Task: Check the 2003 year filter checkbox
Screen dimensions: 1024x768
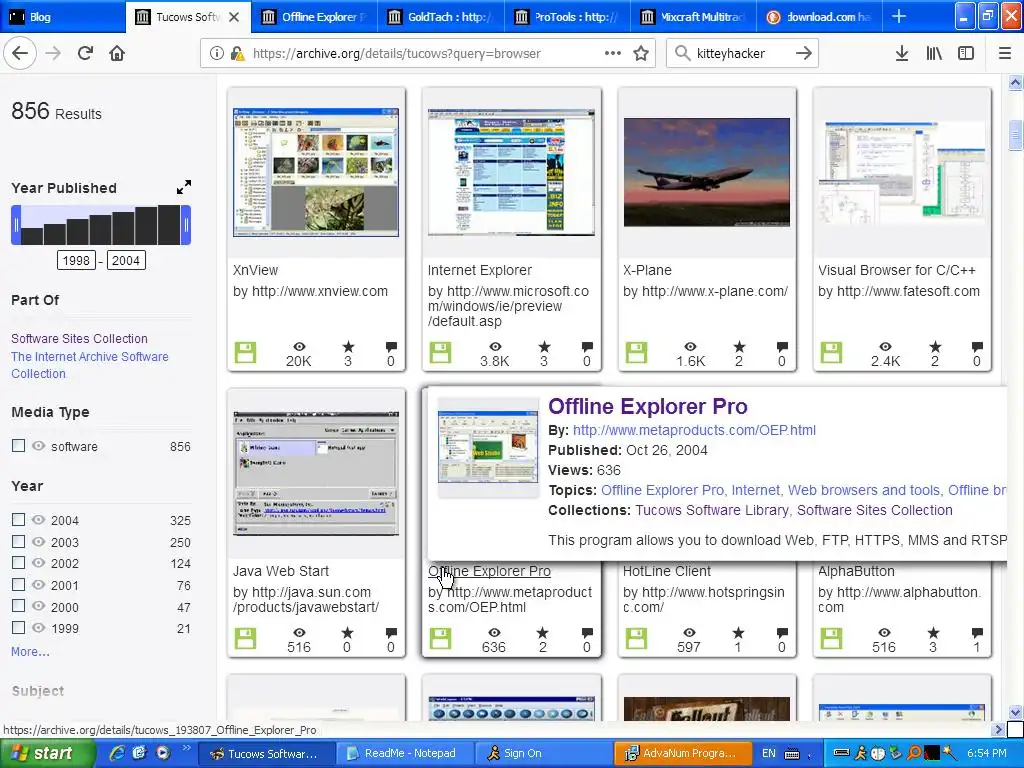Action: pyautogui.click(x=18, y=541)
